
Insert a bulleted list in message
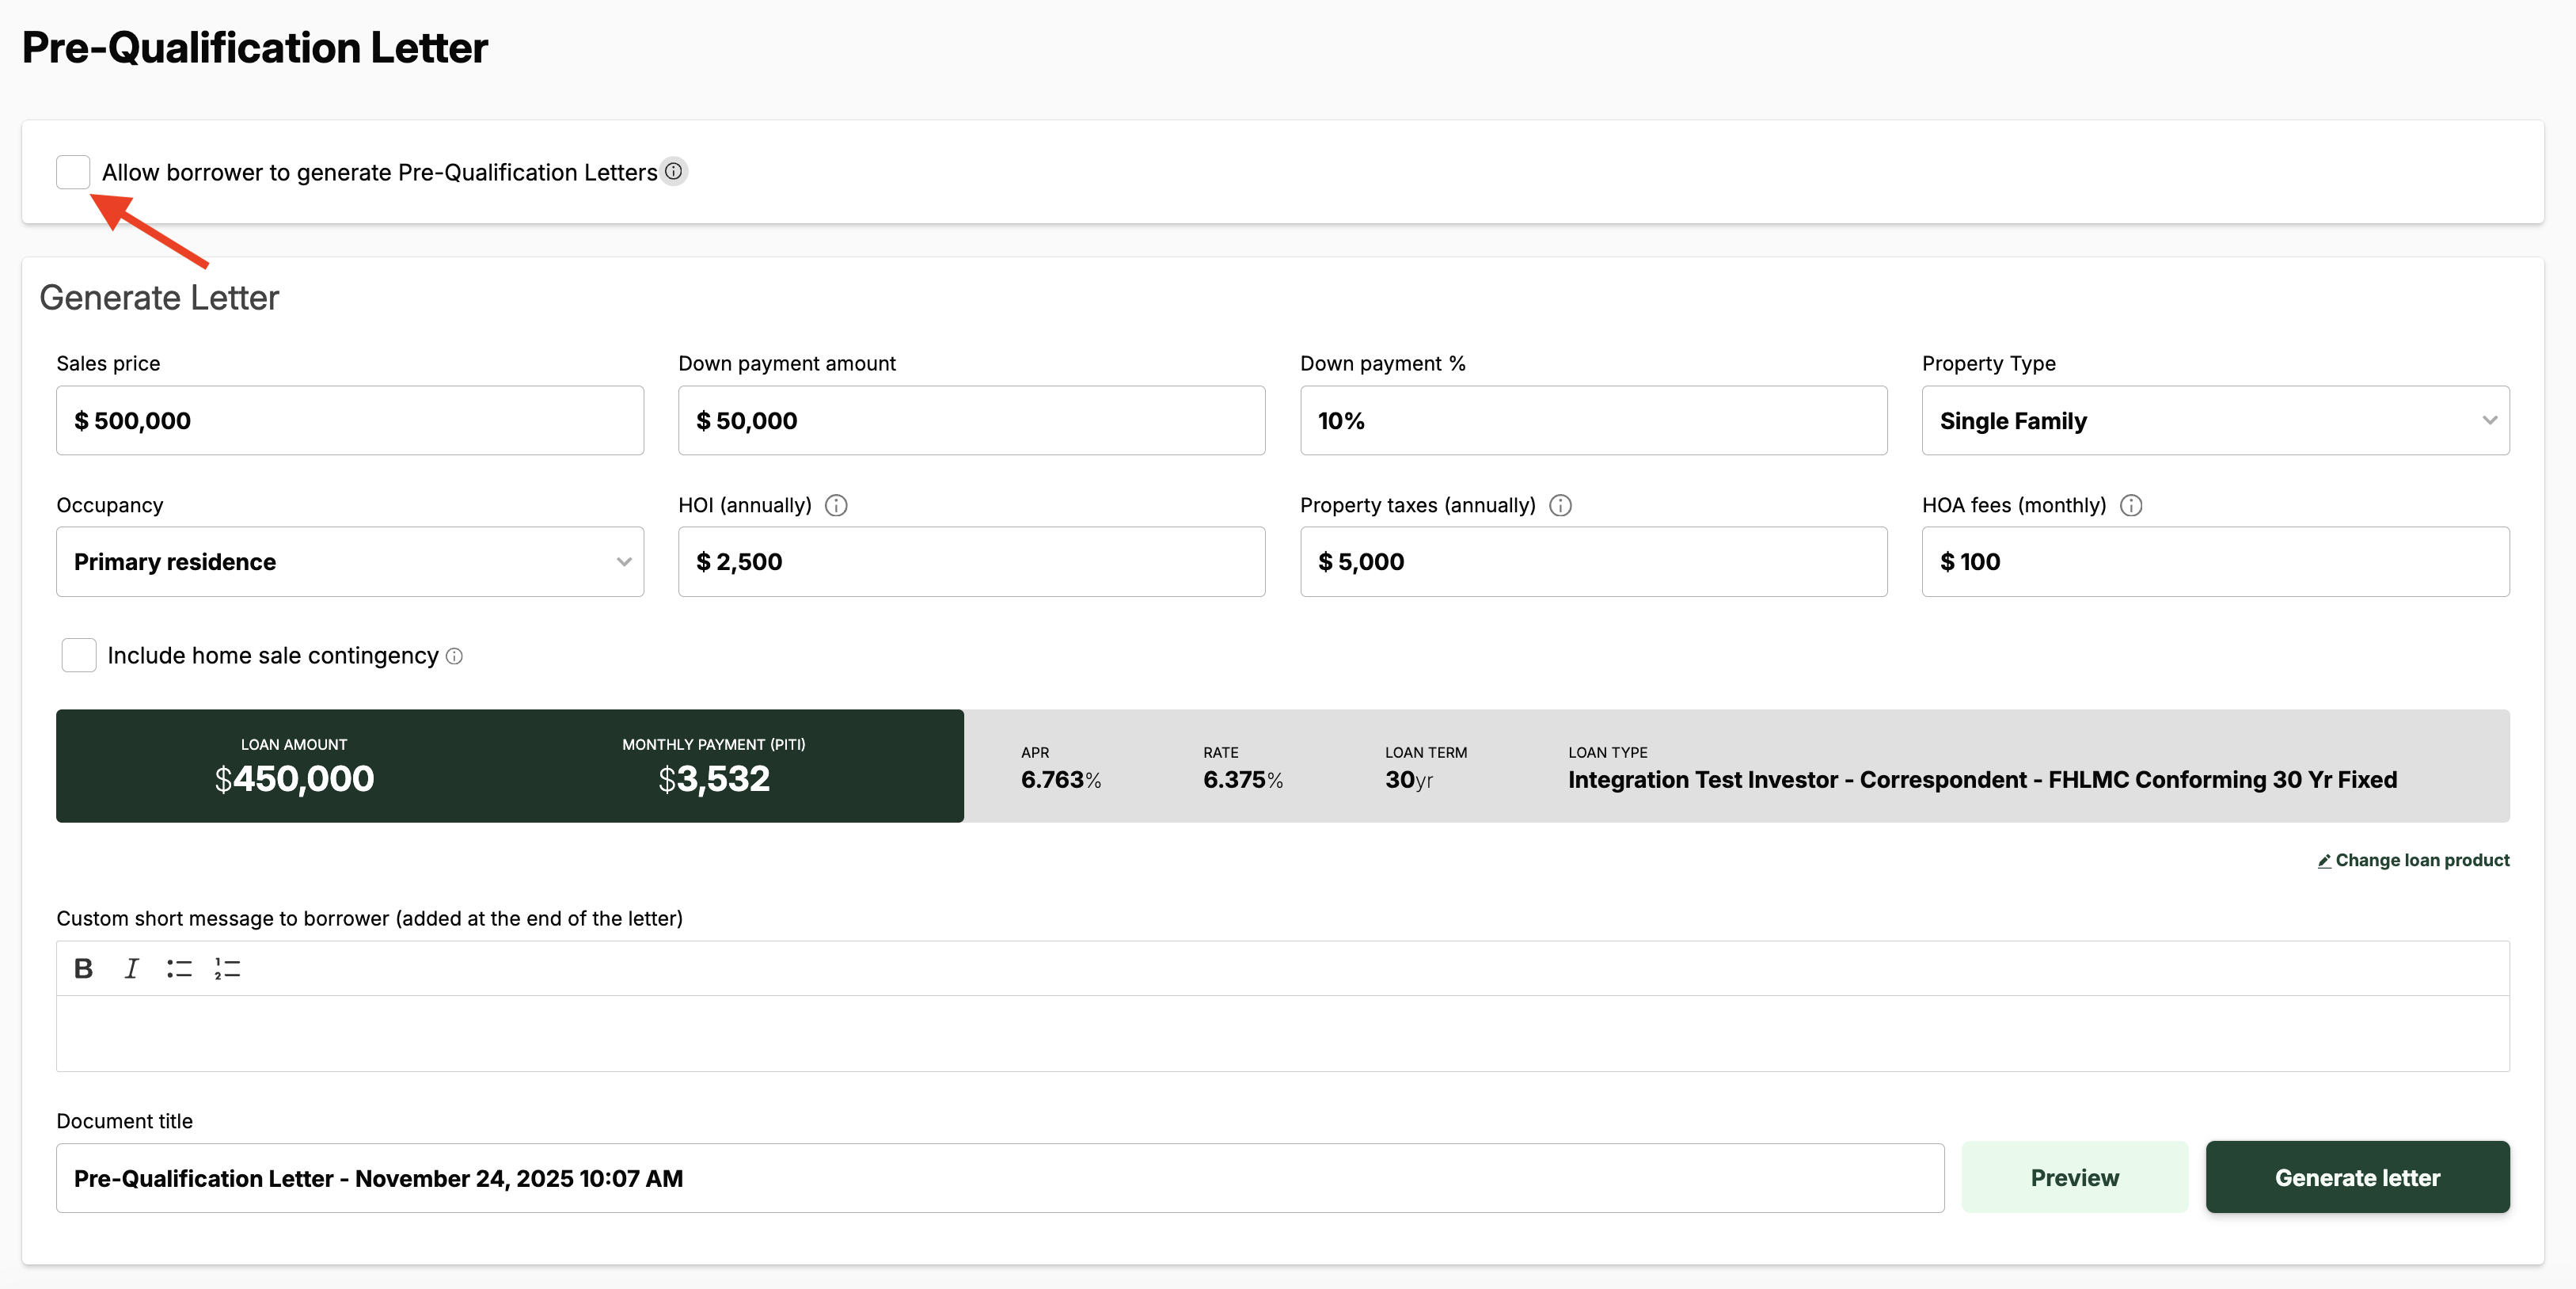[x=179, y=968]
